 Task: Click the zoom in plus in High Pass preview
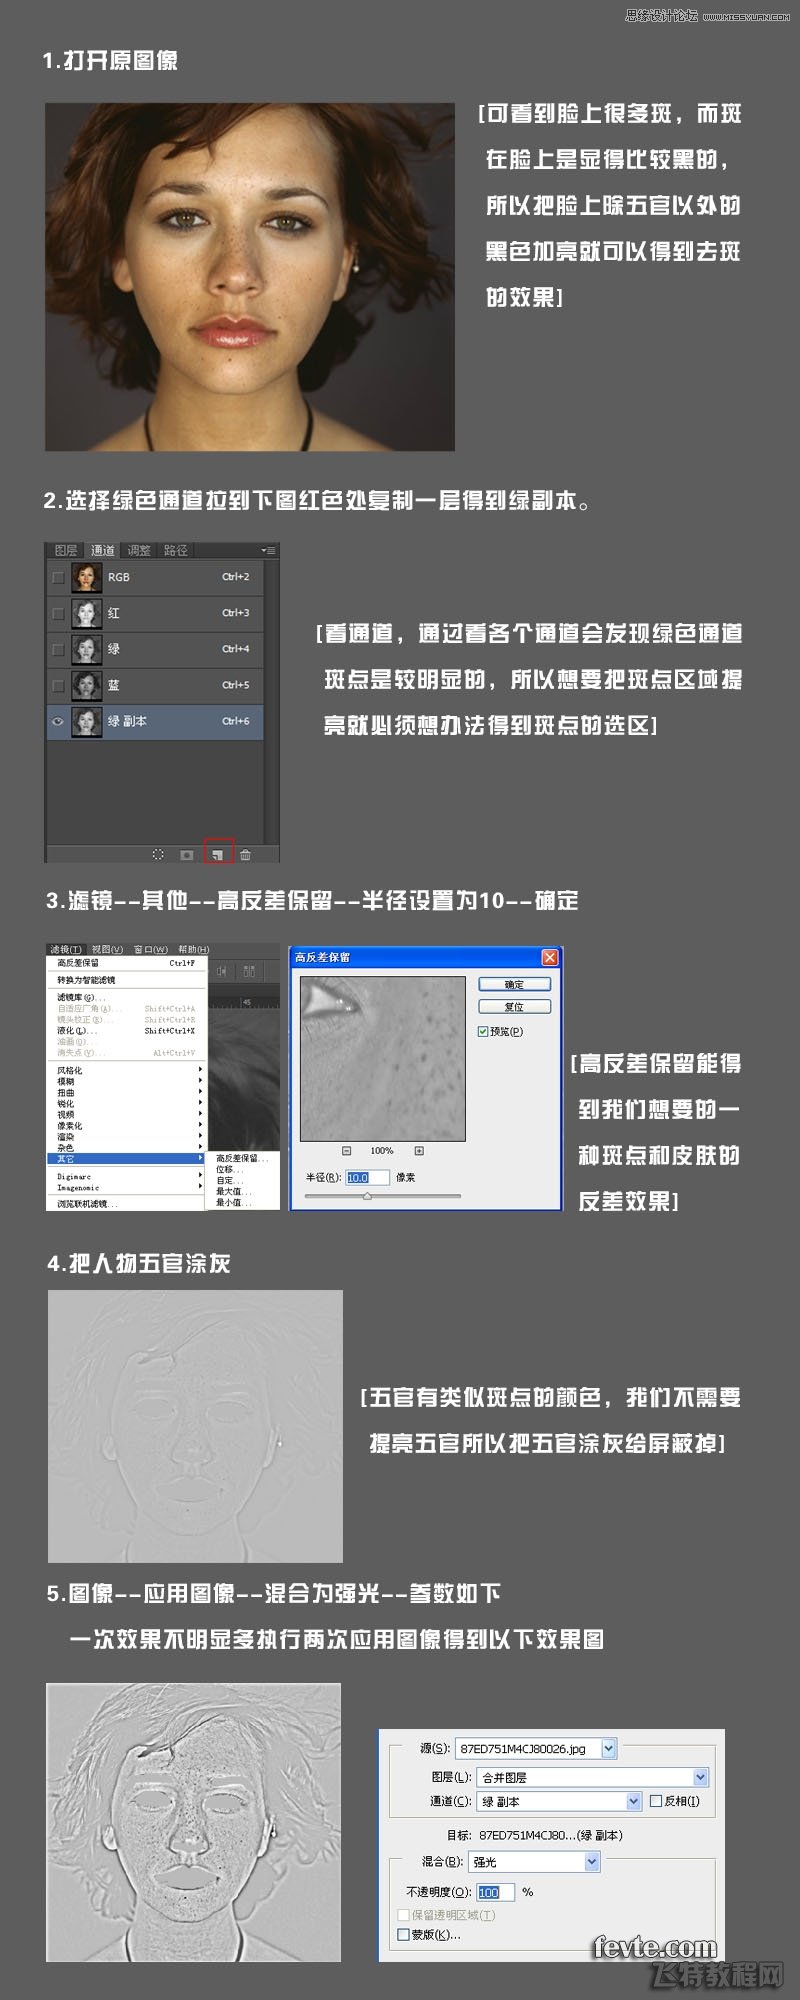419,1151
